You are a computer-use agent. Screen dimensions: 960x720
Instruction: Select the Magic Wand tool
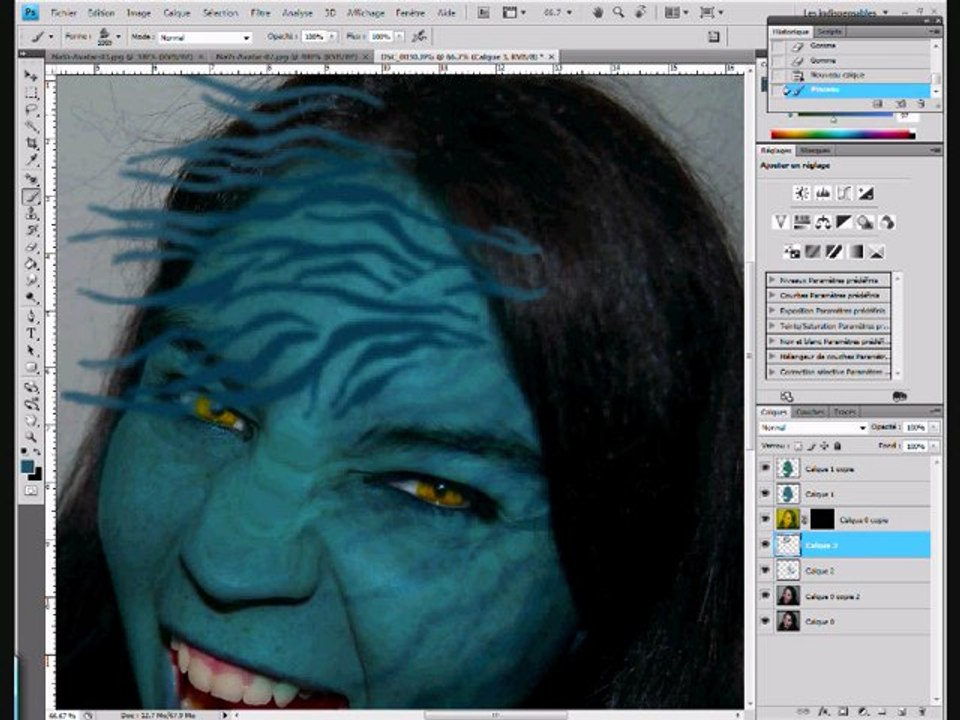31,127
